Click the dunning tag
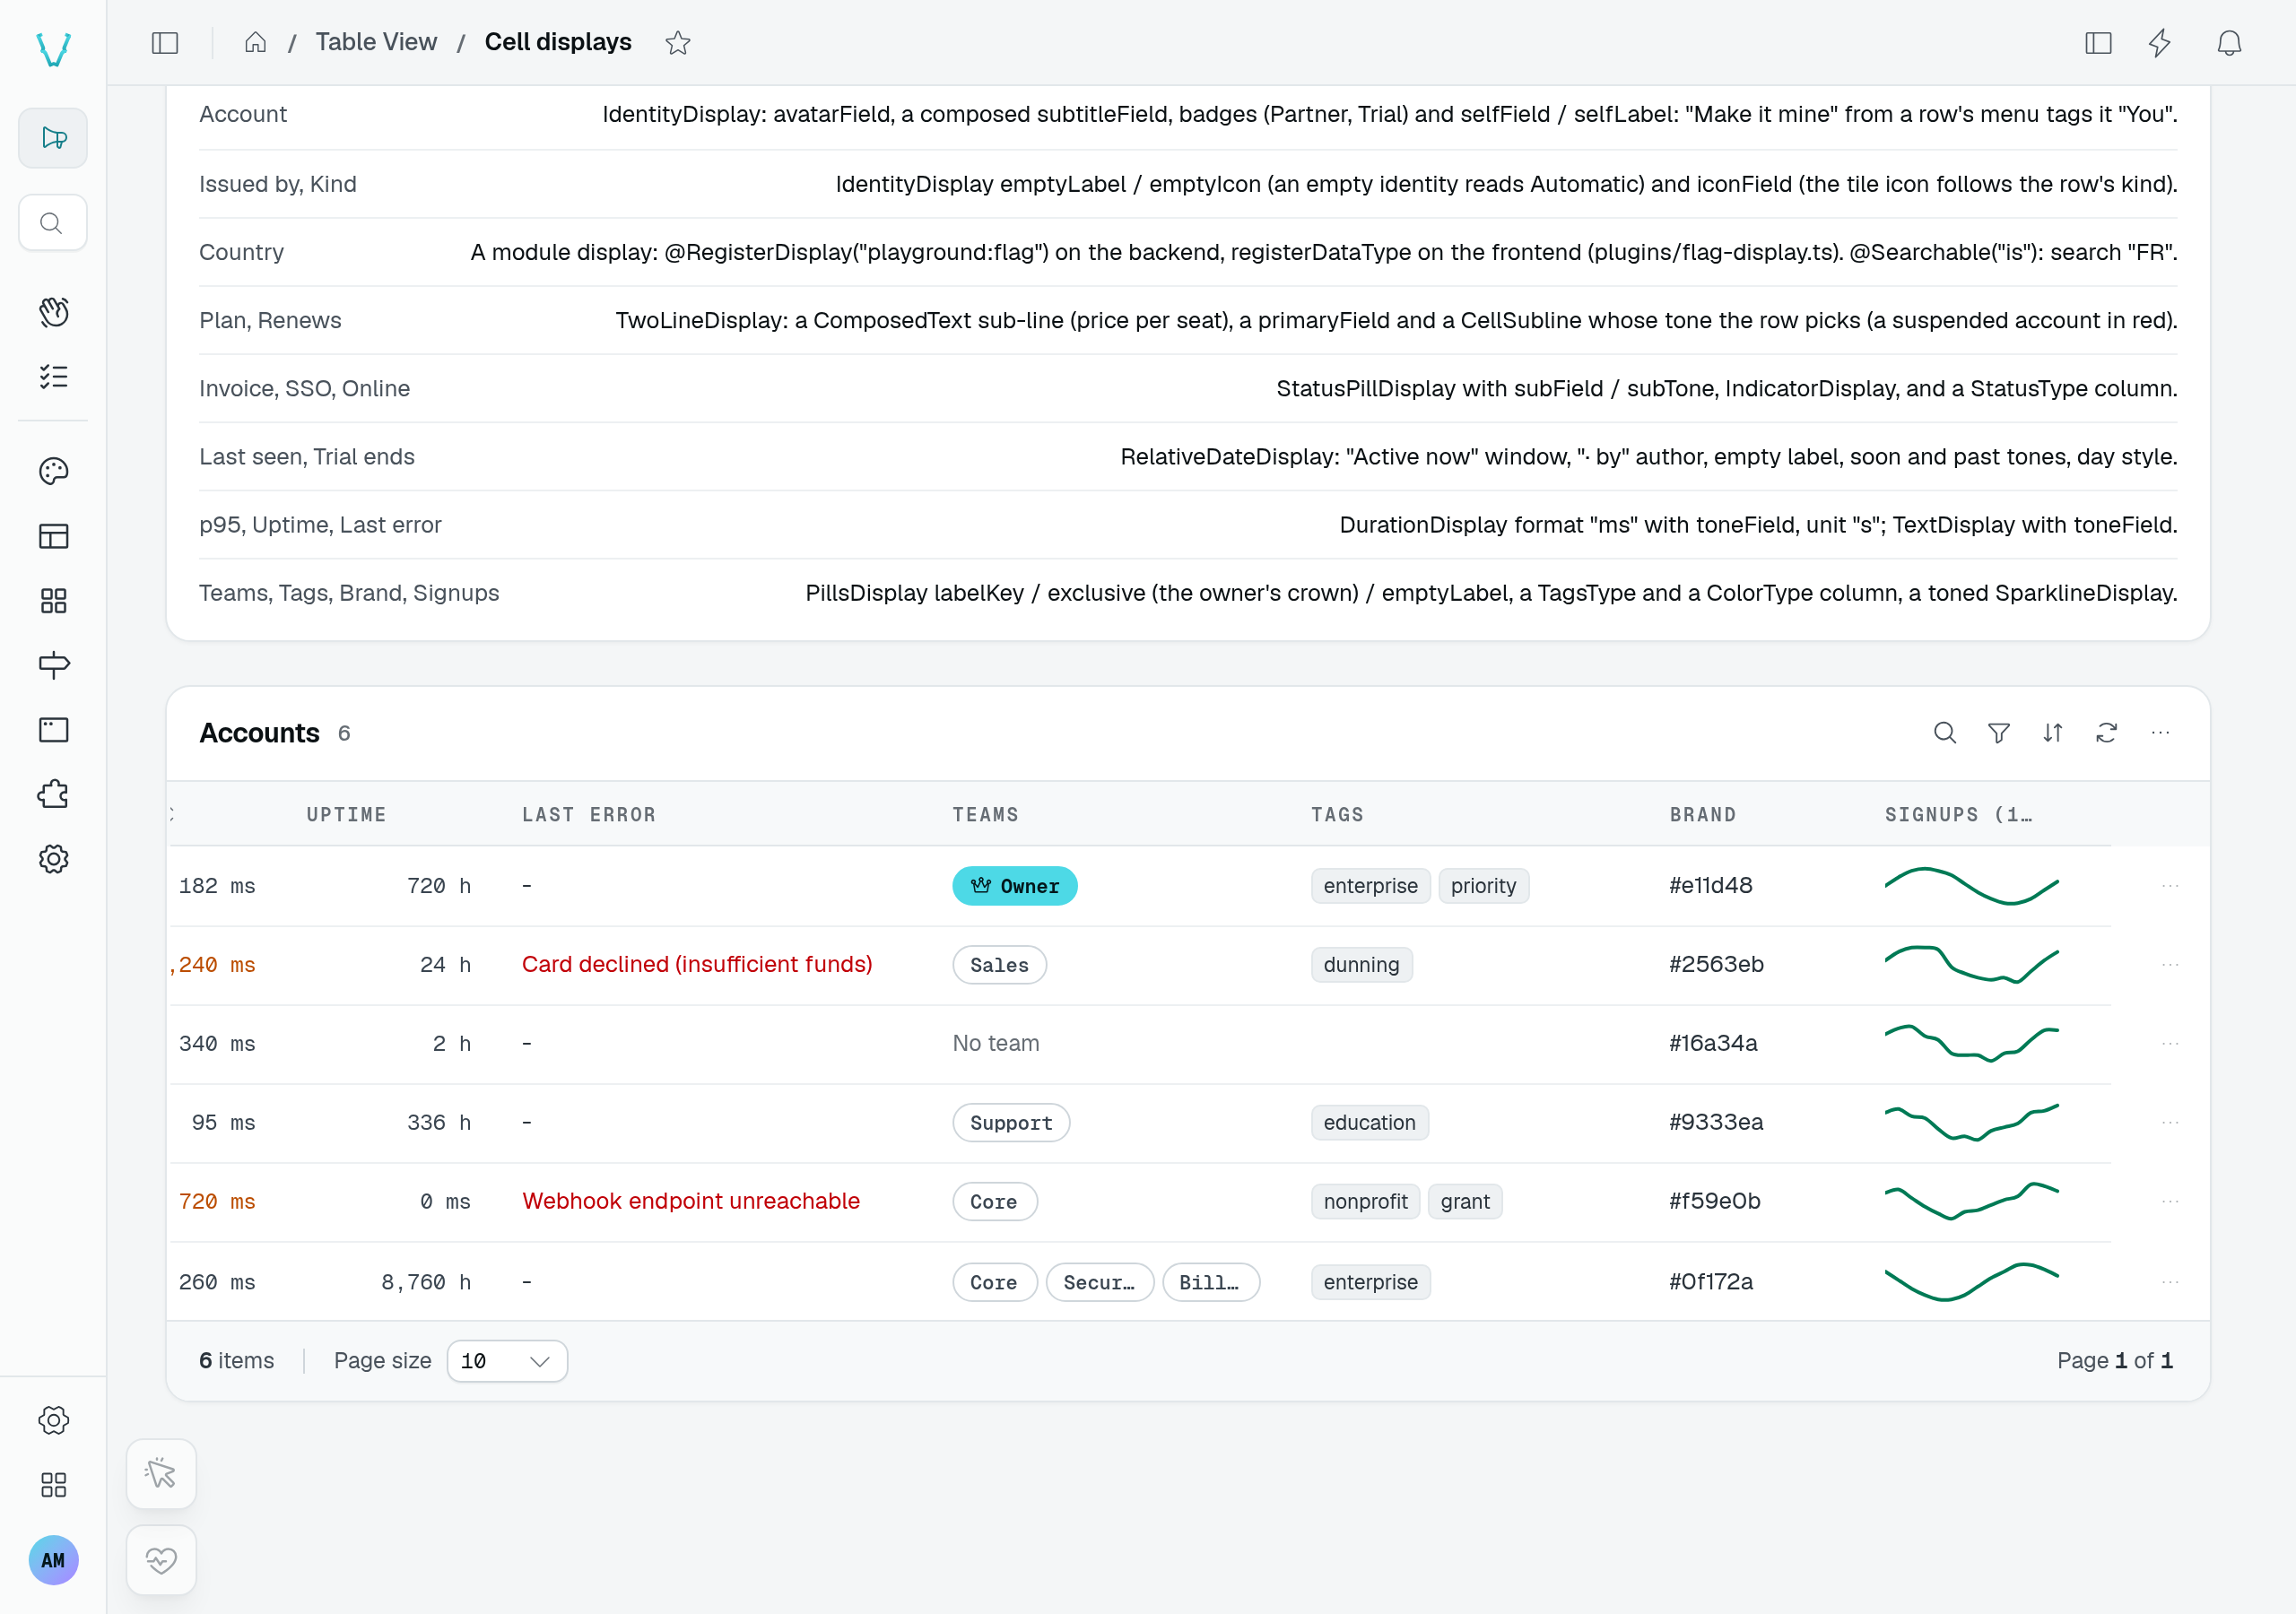The image size is (2296, 1614). click(1361, 965)
